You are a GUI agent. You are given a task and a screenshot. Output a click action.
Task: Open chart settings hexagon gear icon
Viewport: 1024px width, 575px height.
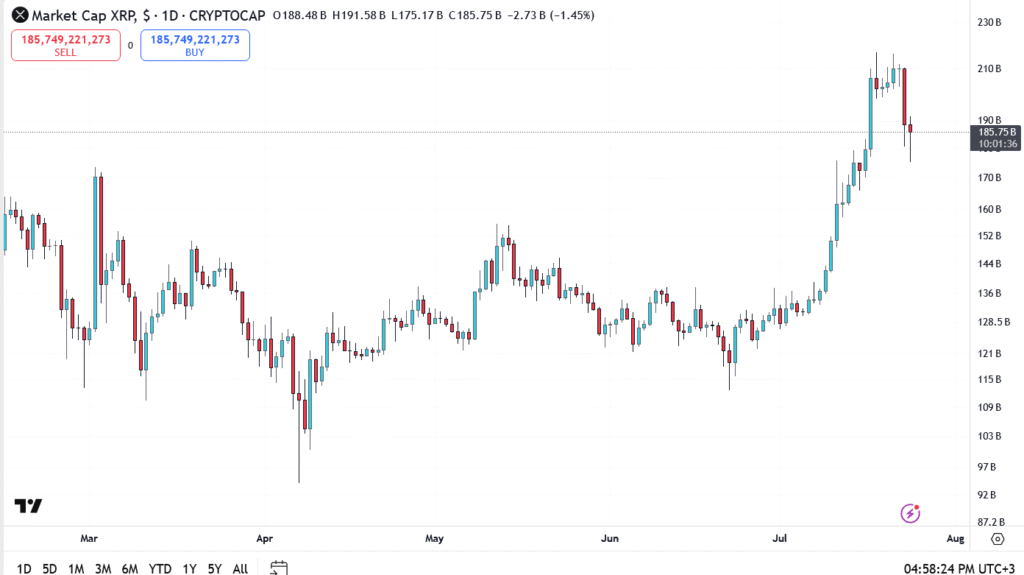(997, 539)
